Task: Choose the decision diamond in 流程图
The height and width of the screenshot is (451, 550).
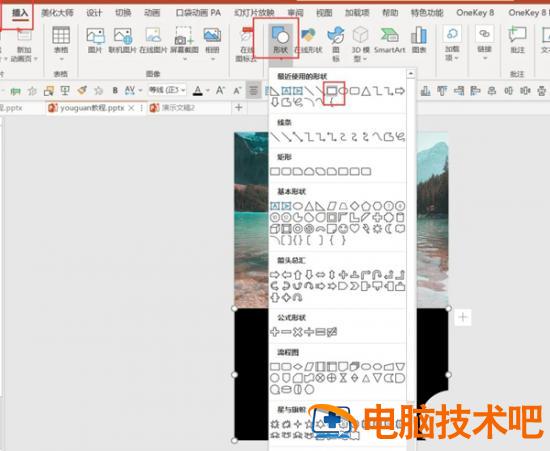Action: pos(298,366)
